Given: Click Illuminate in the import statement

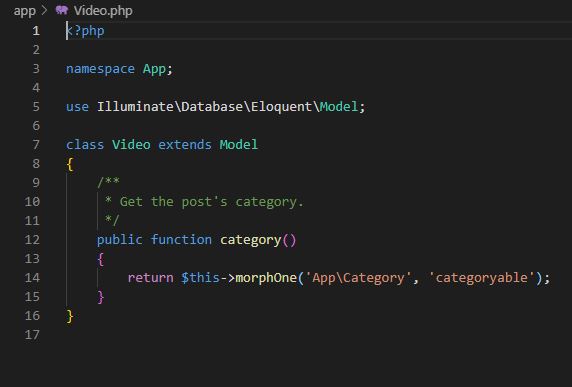Looking at the screenshot, I should (135, 107).
